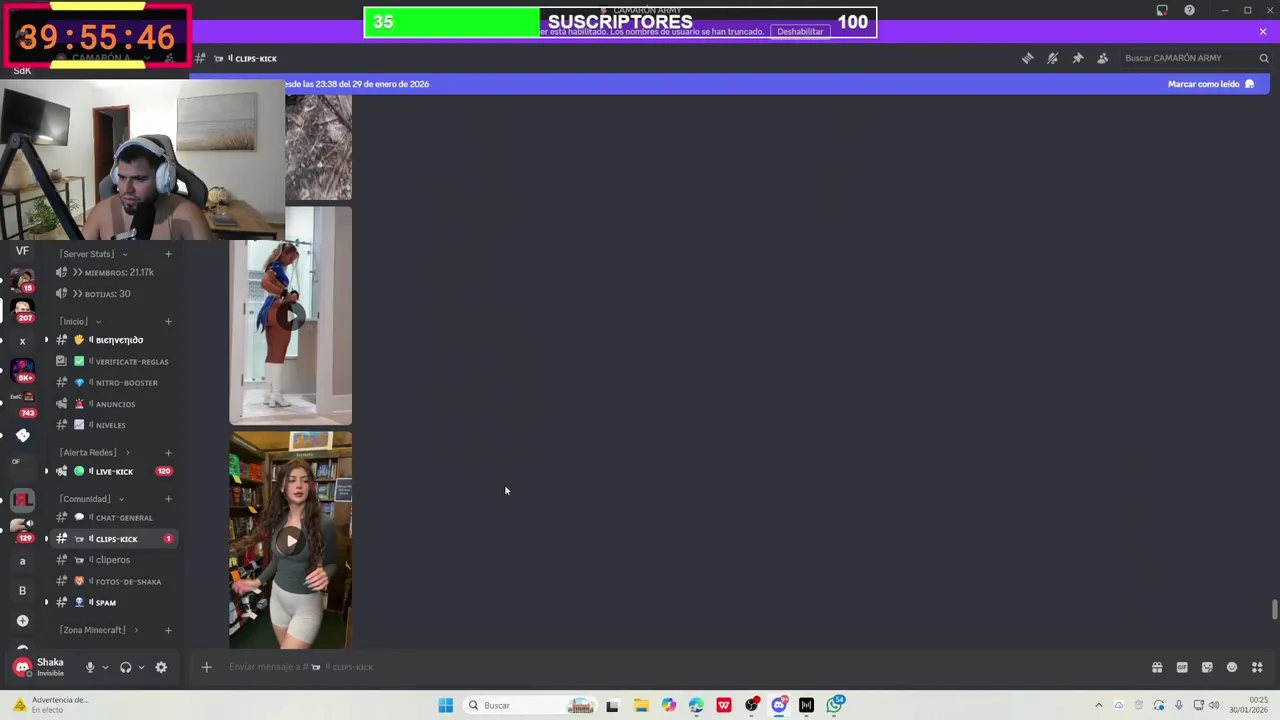1280x720 pixels.
Task: Open headphone output options arrow
Action: pyautogui.click(x=141, y=667)
